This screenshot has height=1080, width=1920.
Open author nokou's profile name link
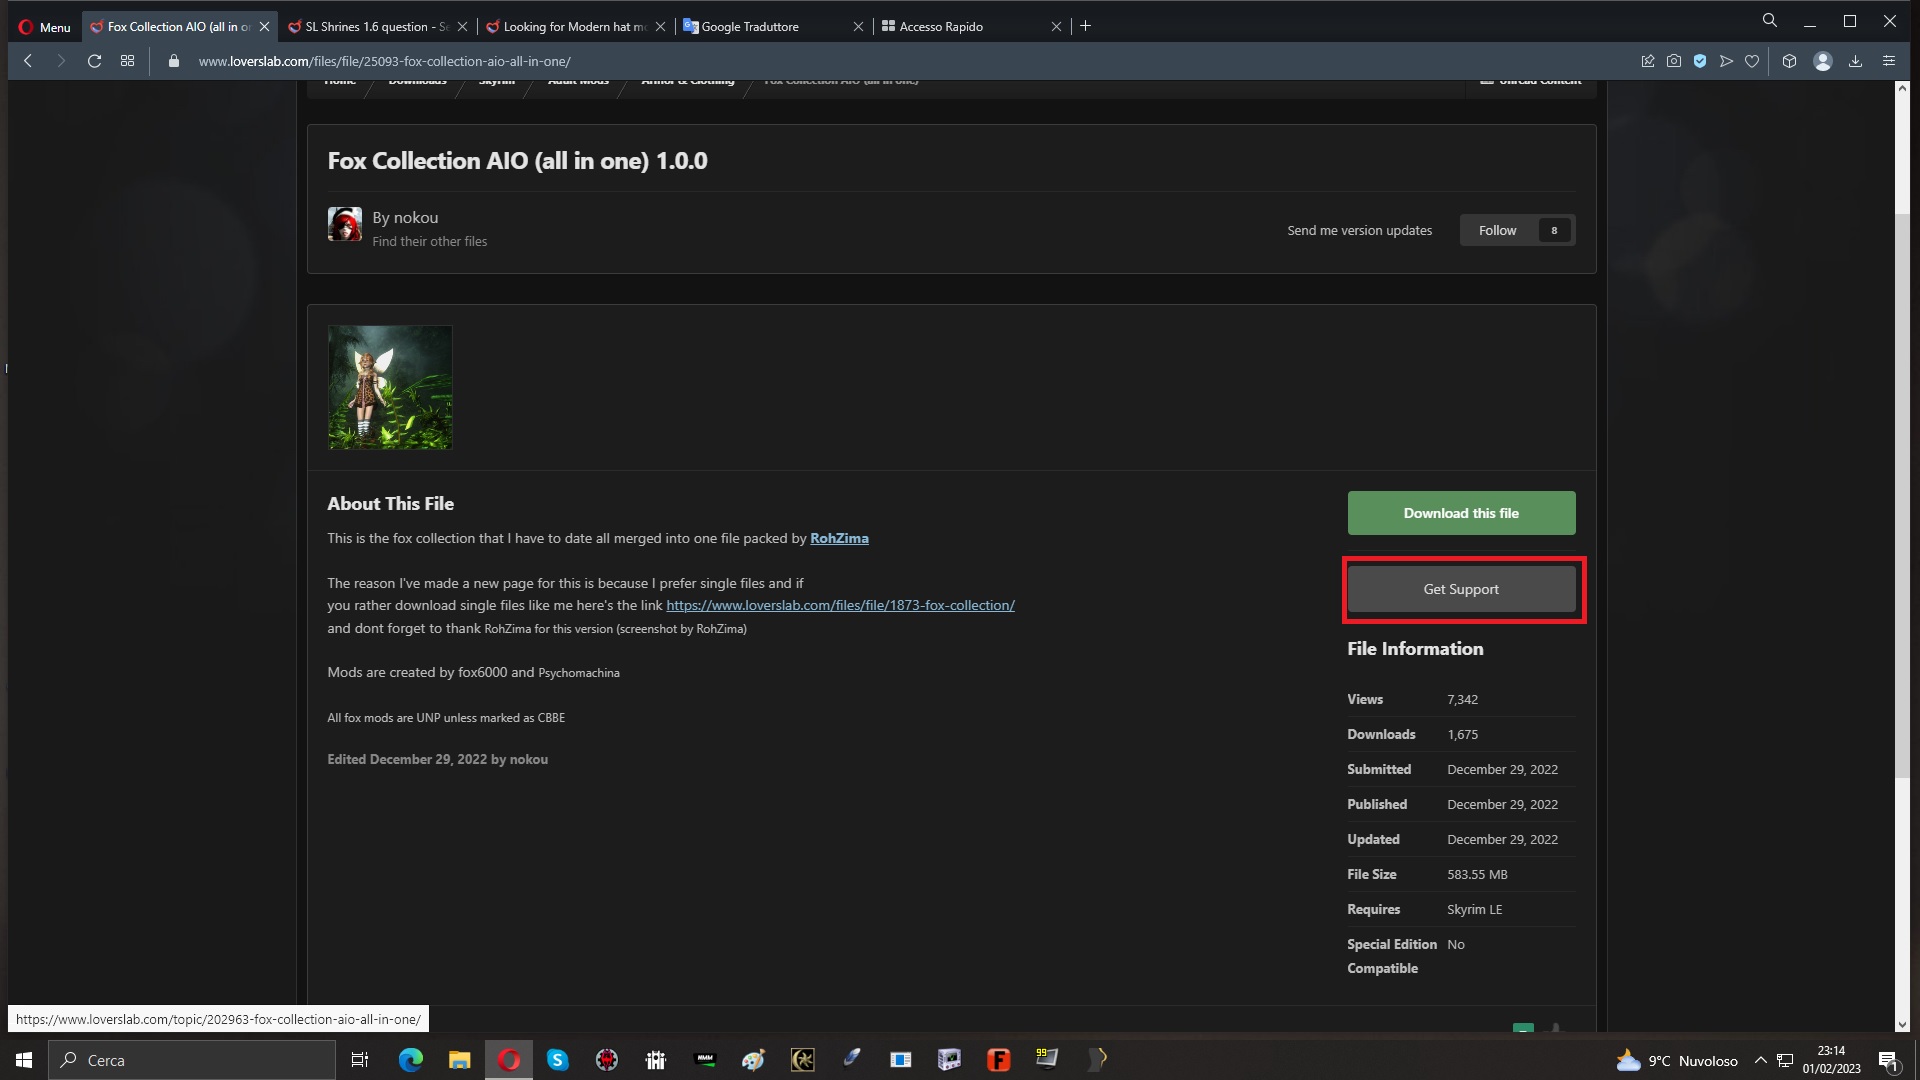(415, 218)
